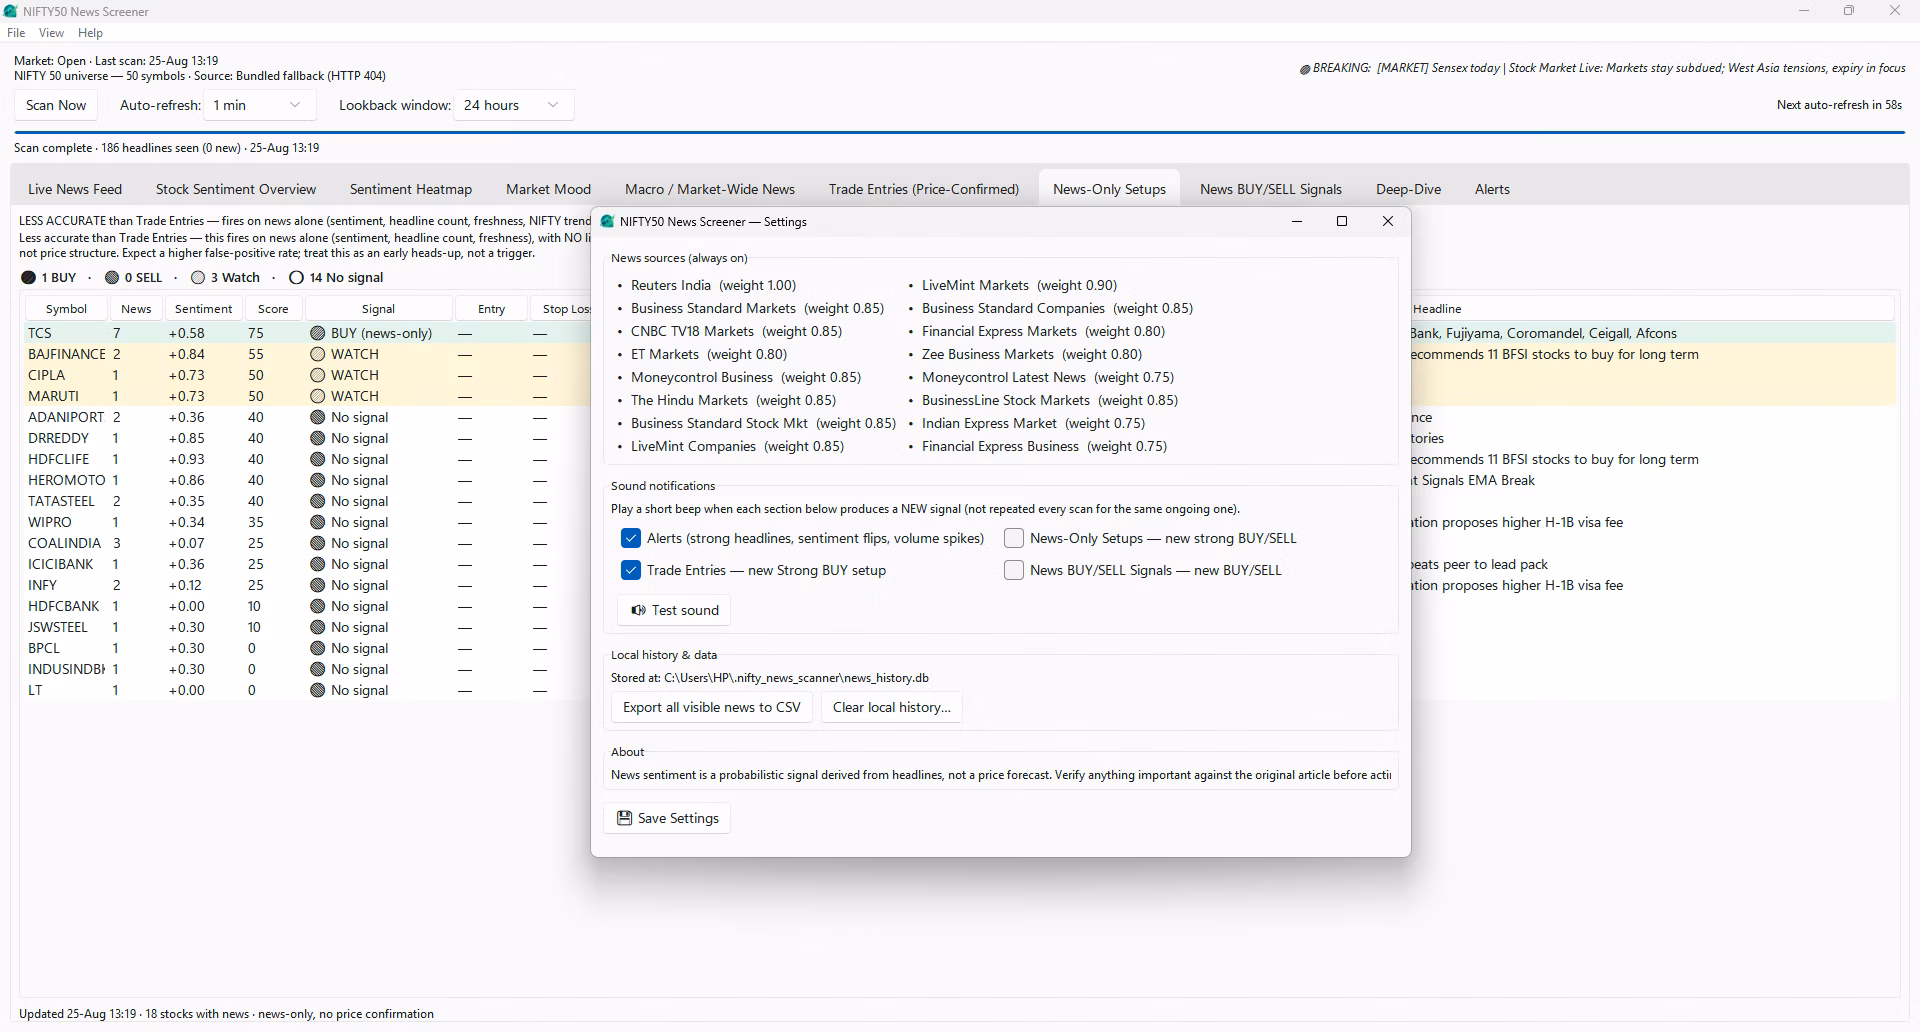Image resolution: width=1920 pixels, height=1032 pixels.
Task: Click Export all visible news to CSV
Action: click(x=711, y=707)
